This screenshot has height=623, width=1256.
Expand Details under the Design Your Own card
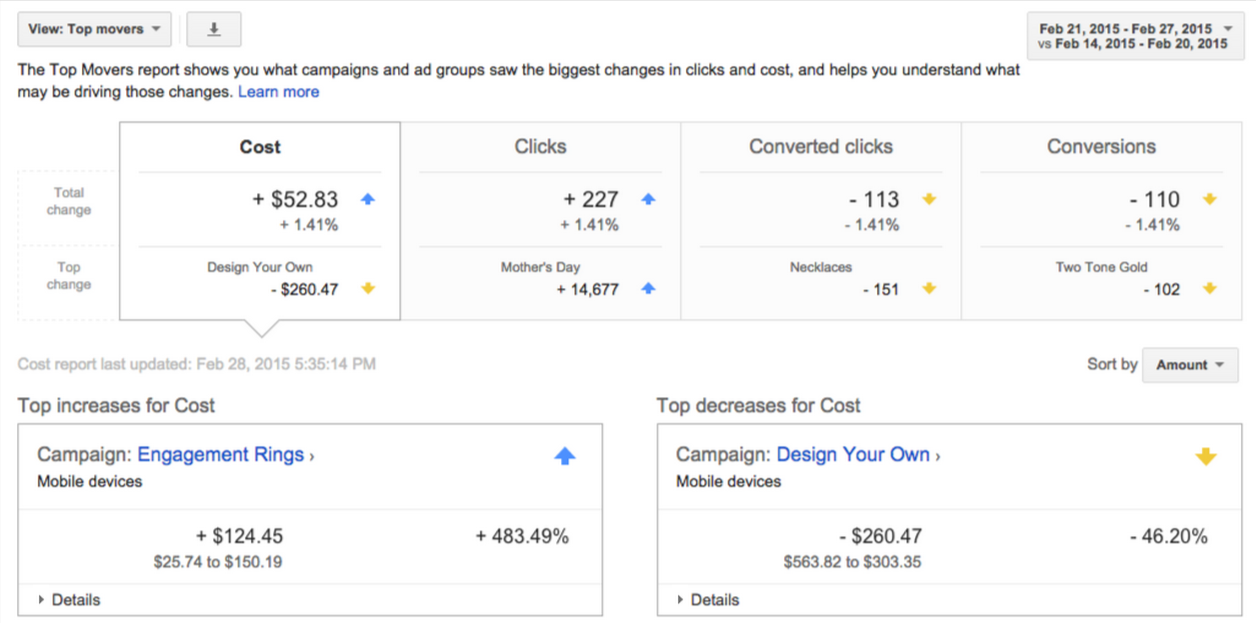(708, 600)
